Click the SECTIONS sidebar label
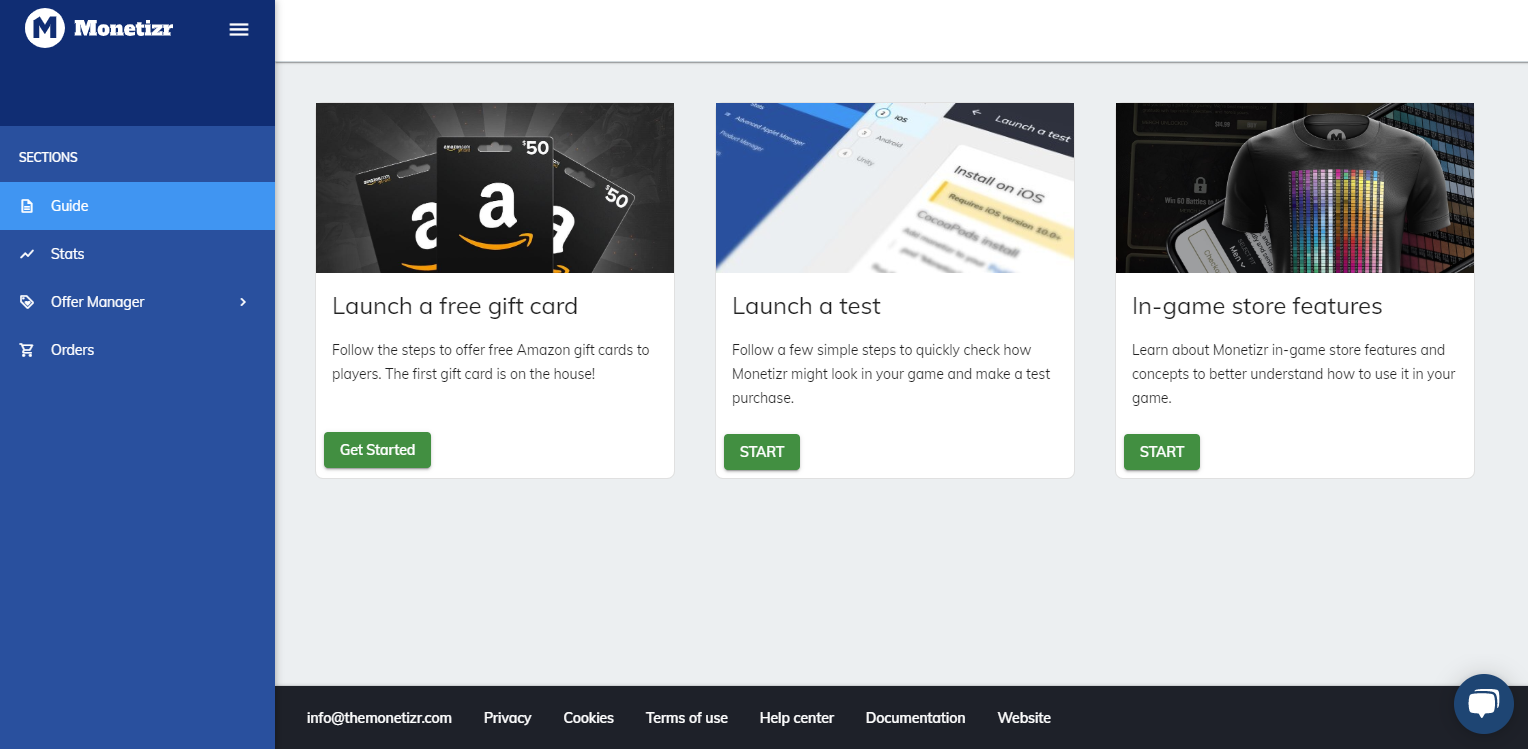The width and height of the screenshot is (1528, 749). coord(48,157)
